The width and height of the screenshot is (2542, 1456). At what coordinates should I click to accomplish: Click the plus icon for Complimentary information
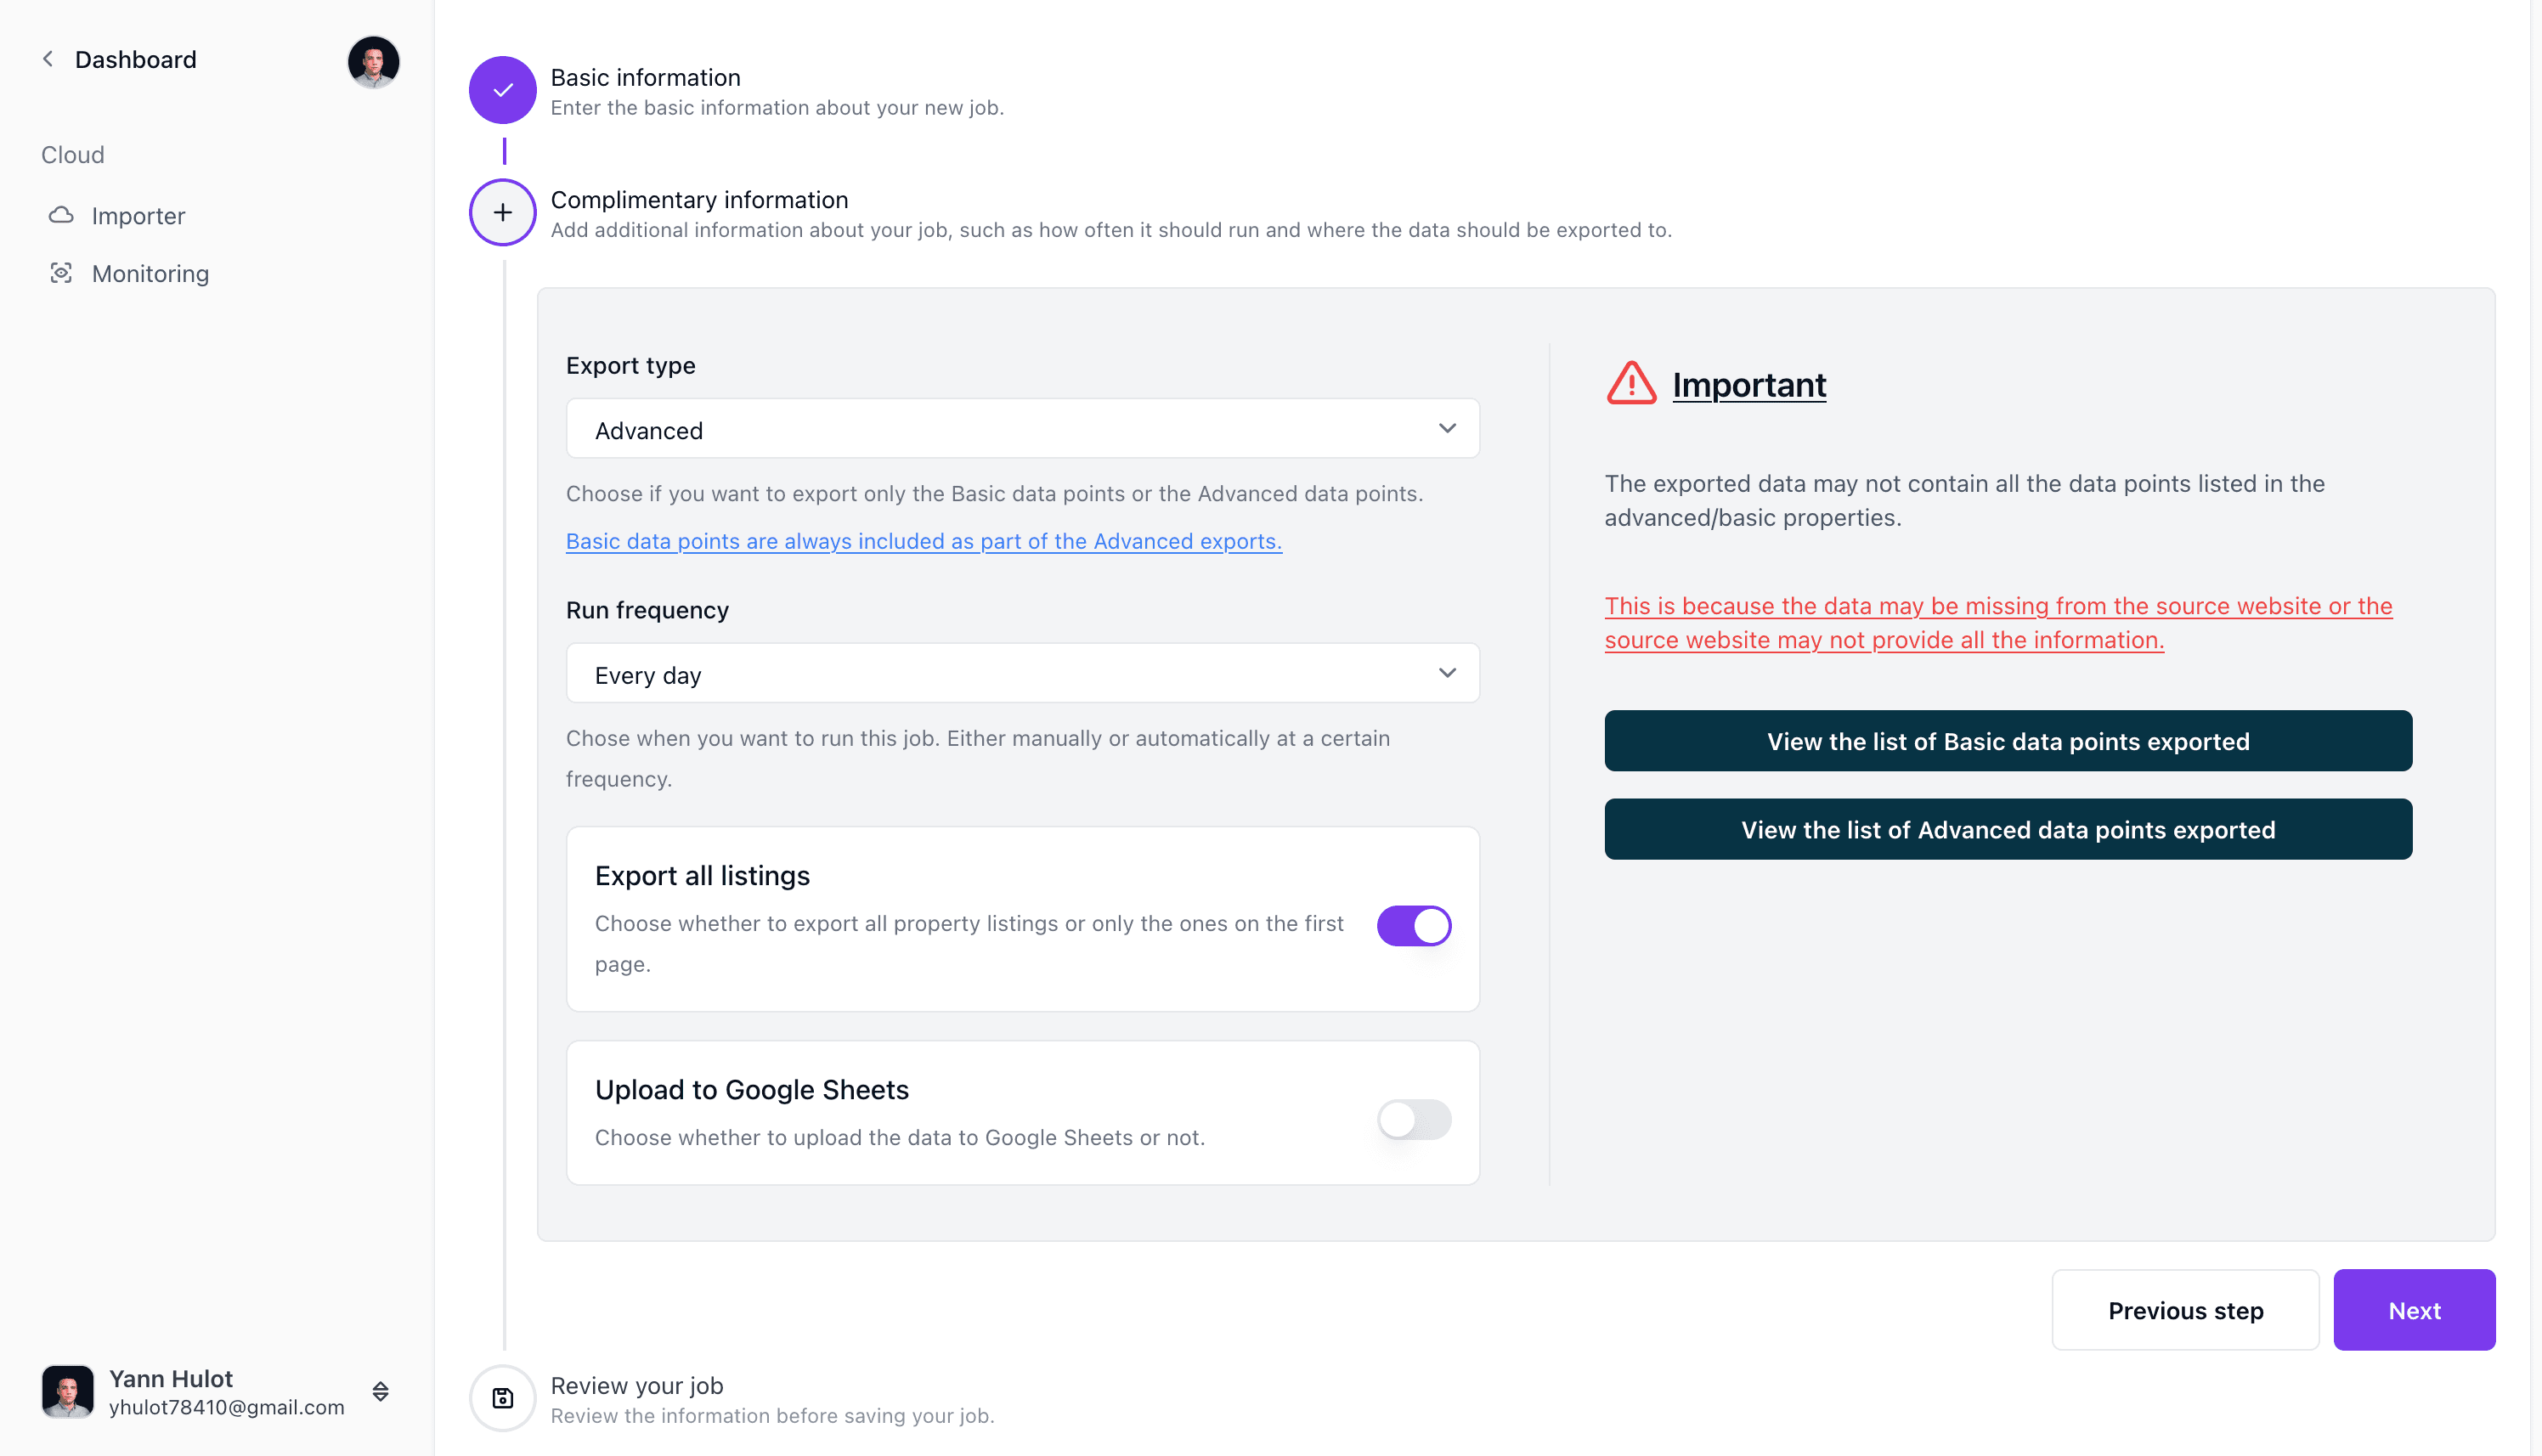[502, 212]
